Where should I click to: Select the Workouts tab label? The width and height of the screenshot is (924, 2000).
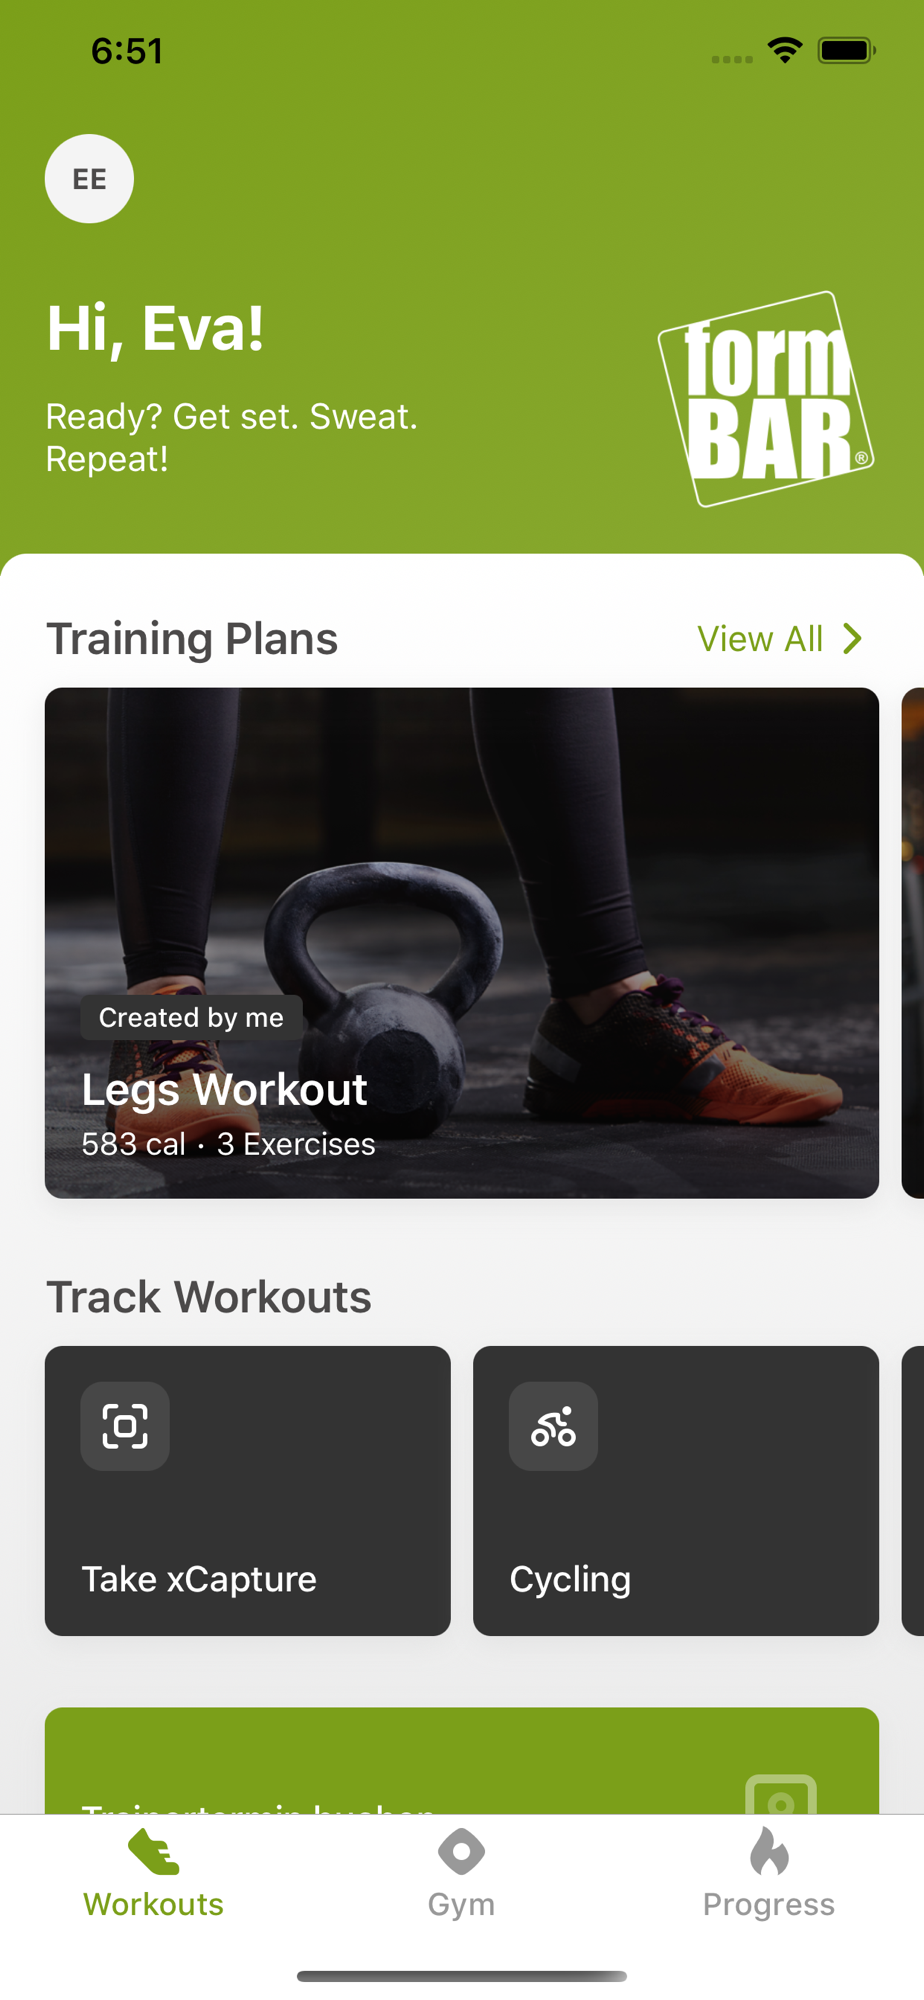point(154,1904)
